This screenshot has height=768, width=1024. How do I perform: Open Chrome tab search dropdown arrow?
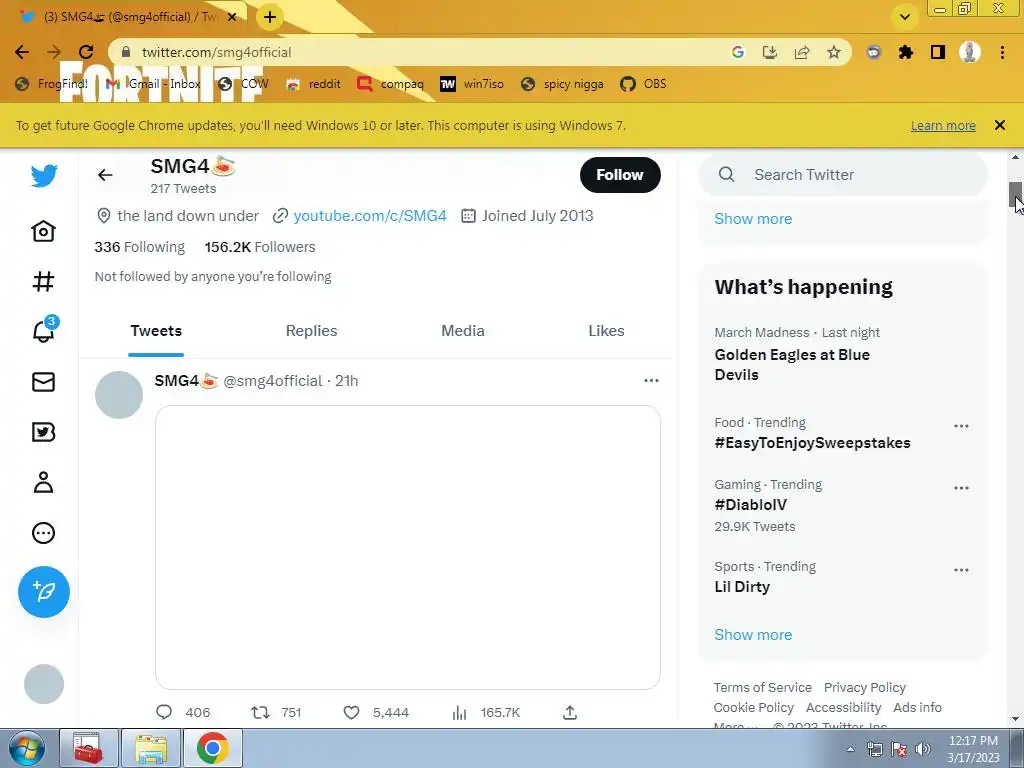pos(905,17)
